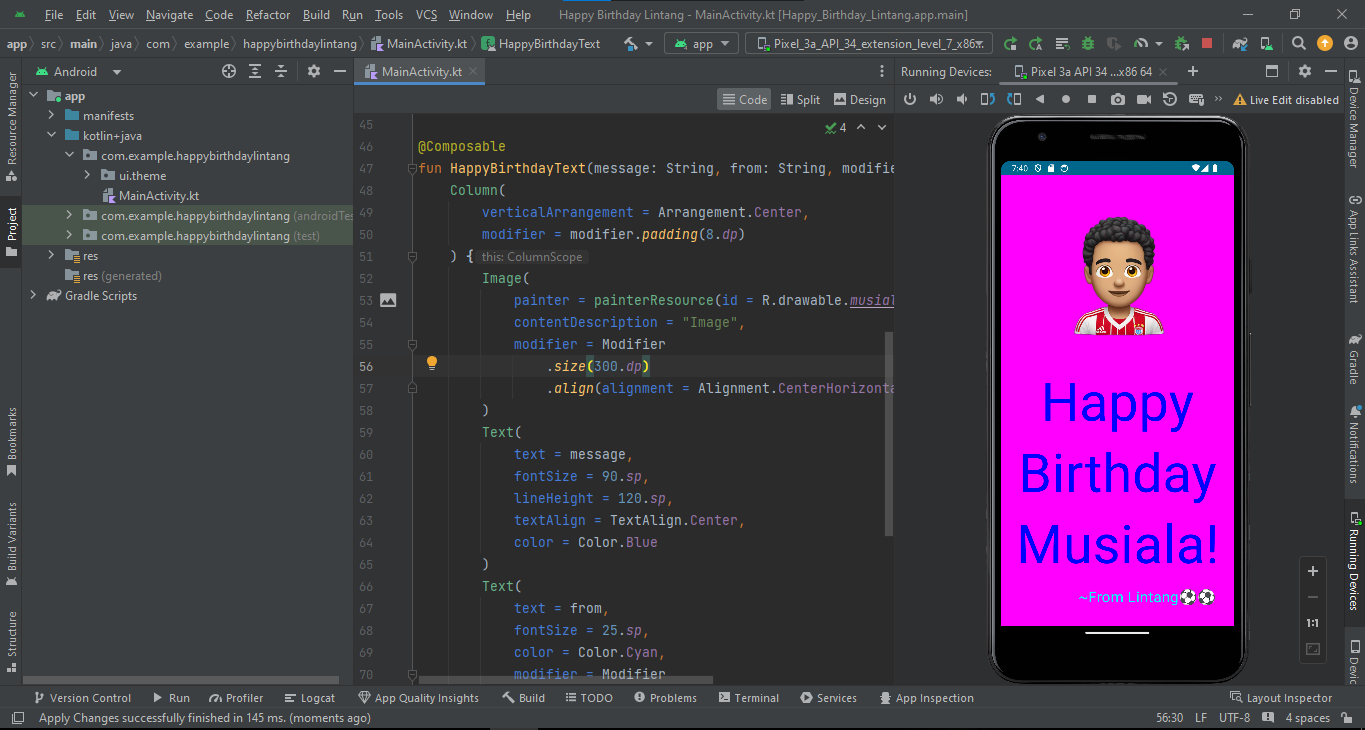Click the emulator power button icon

click(x=910, y=99)
